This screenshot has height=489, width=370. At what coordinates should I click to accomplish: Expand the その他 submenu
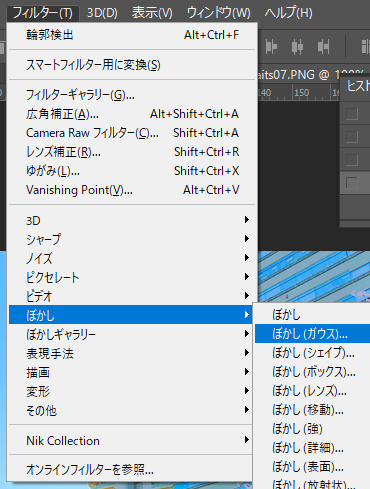[132, 410]
